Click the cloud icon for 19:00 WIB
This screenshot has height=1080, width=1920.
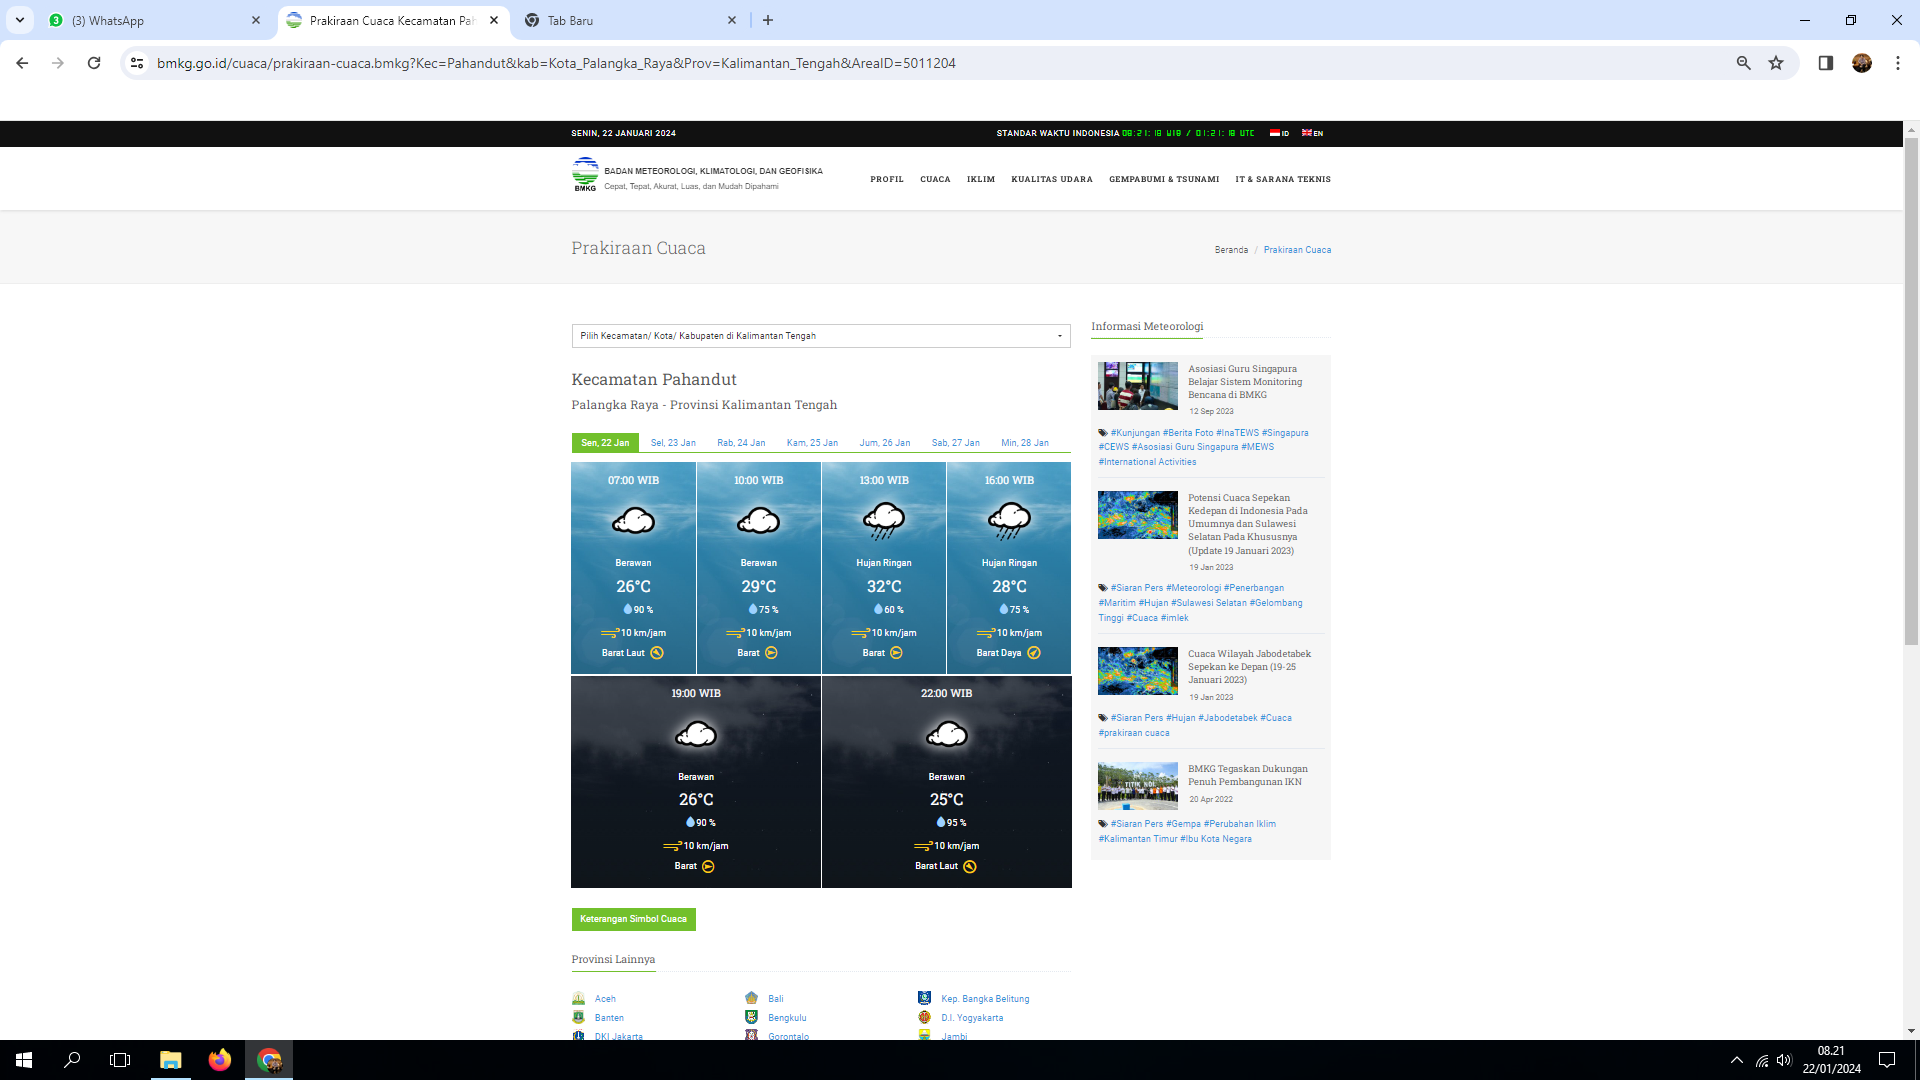pos(696,735)
